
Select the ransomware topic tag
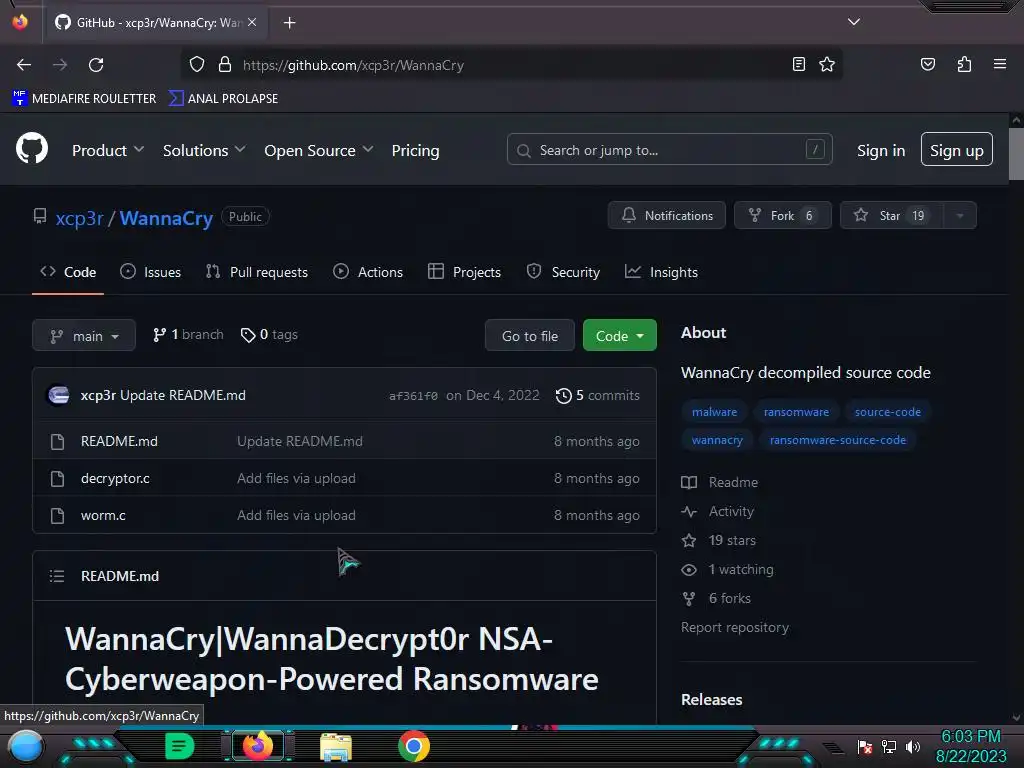coord(796,412)
